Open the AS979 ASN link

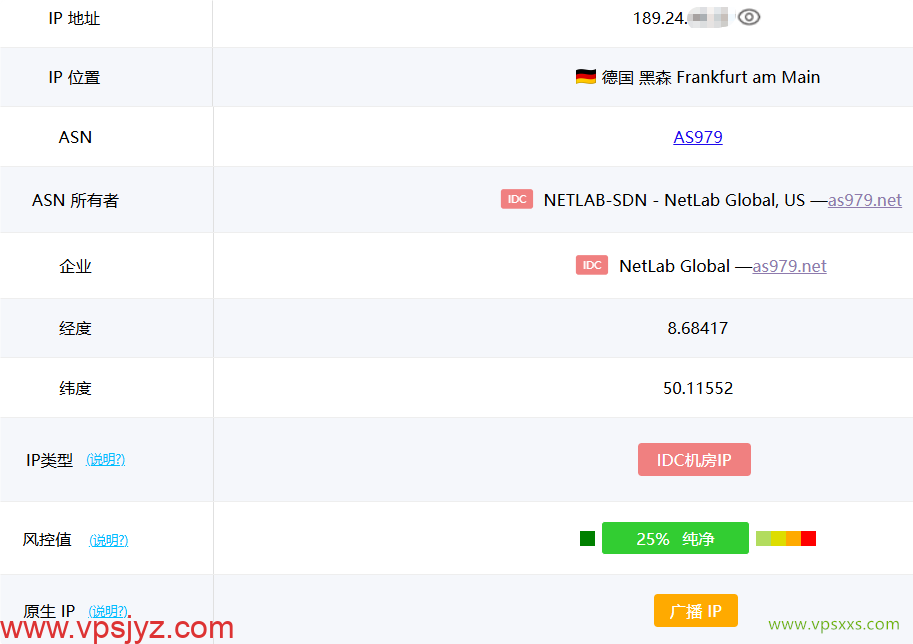(698, 137)
